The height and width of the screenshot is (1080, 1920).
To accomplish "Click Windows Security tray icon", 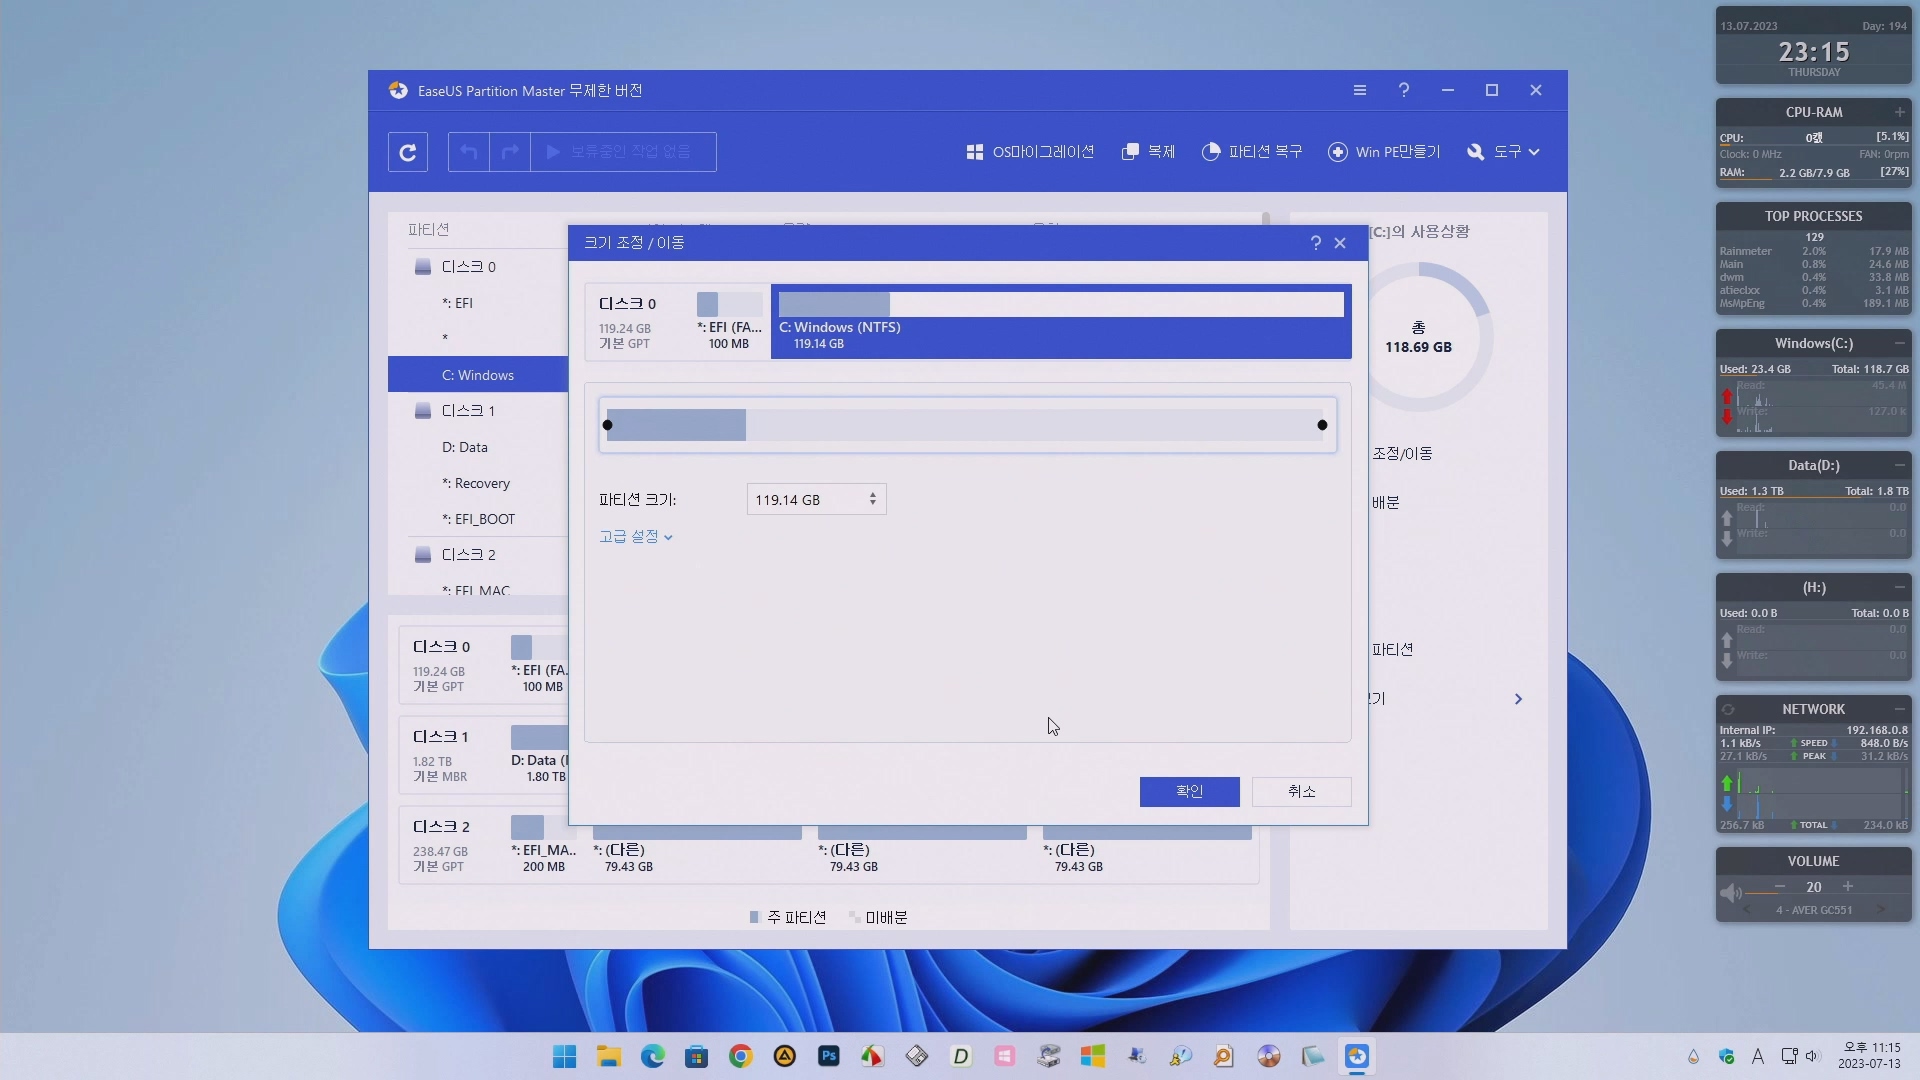I will pyautogui.click(x=1726, y=1056).
